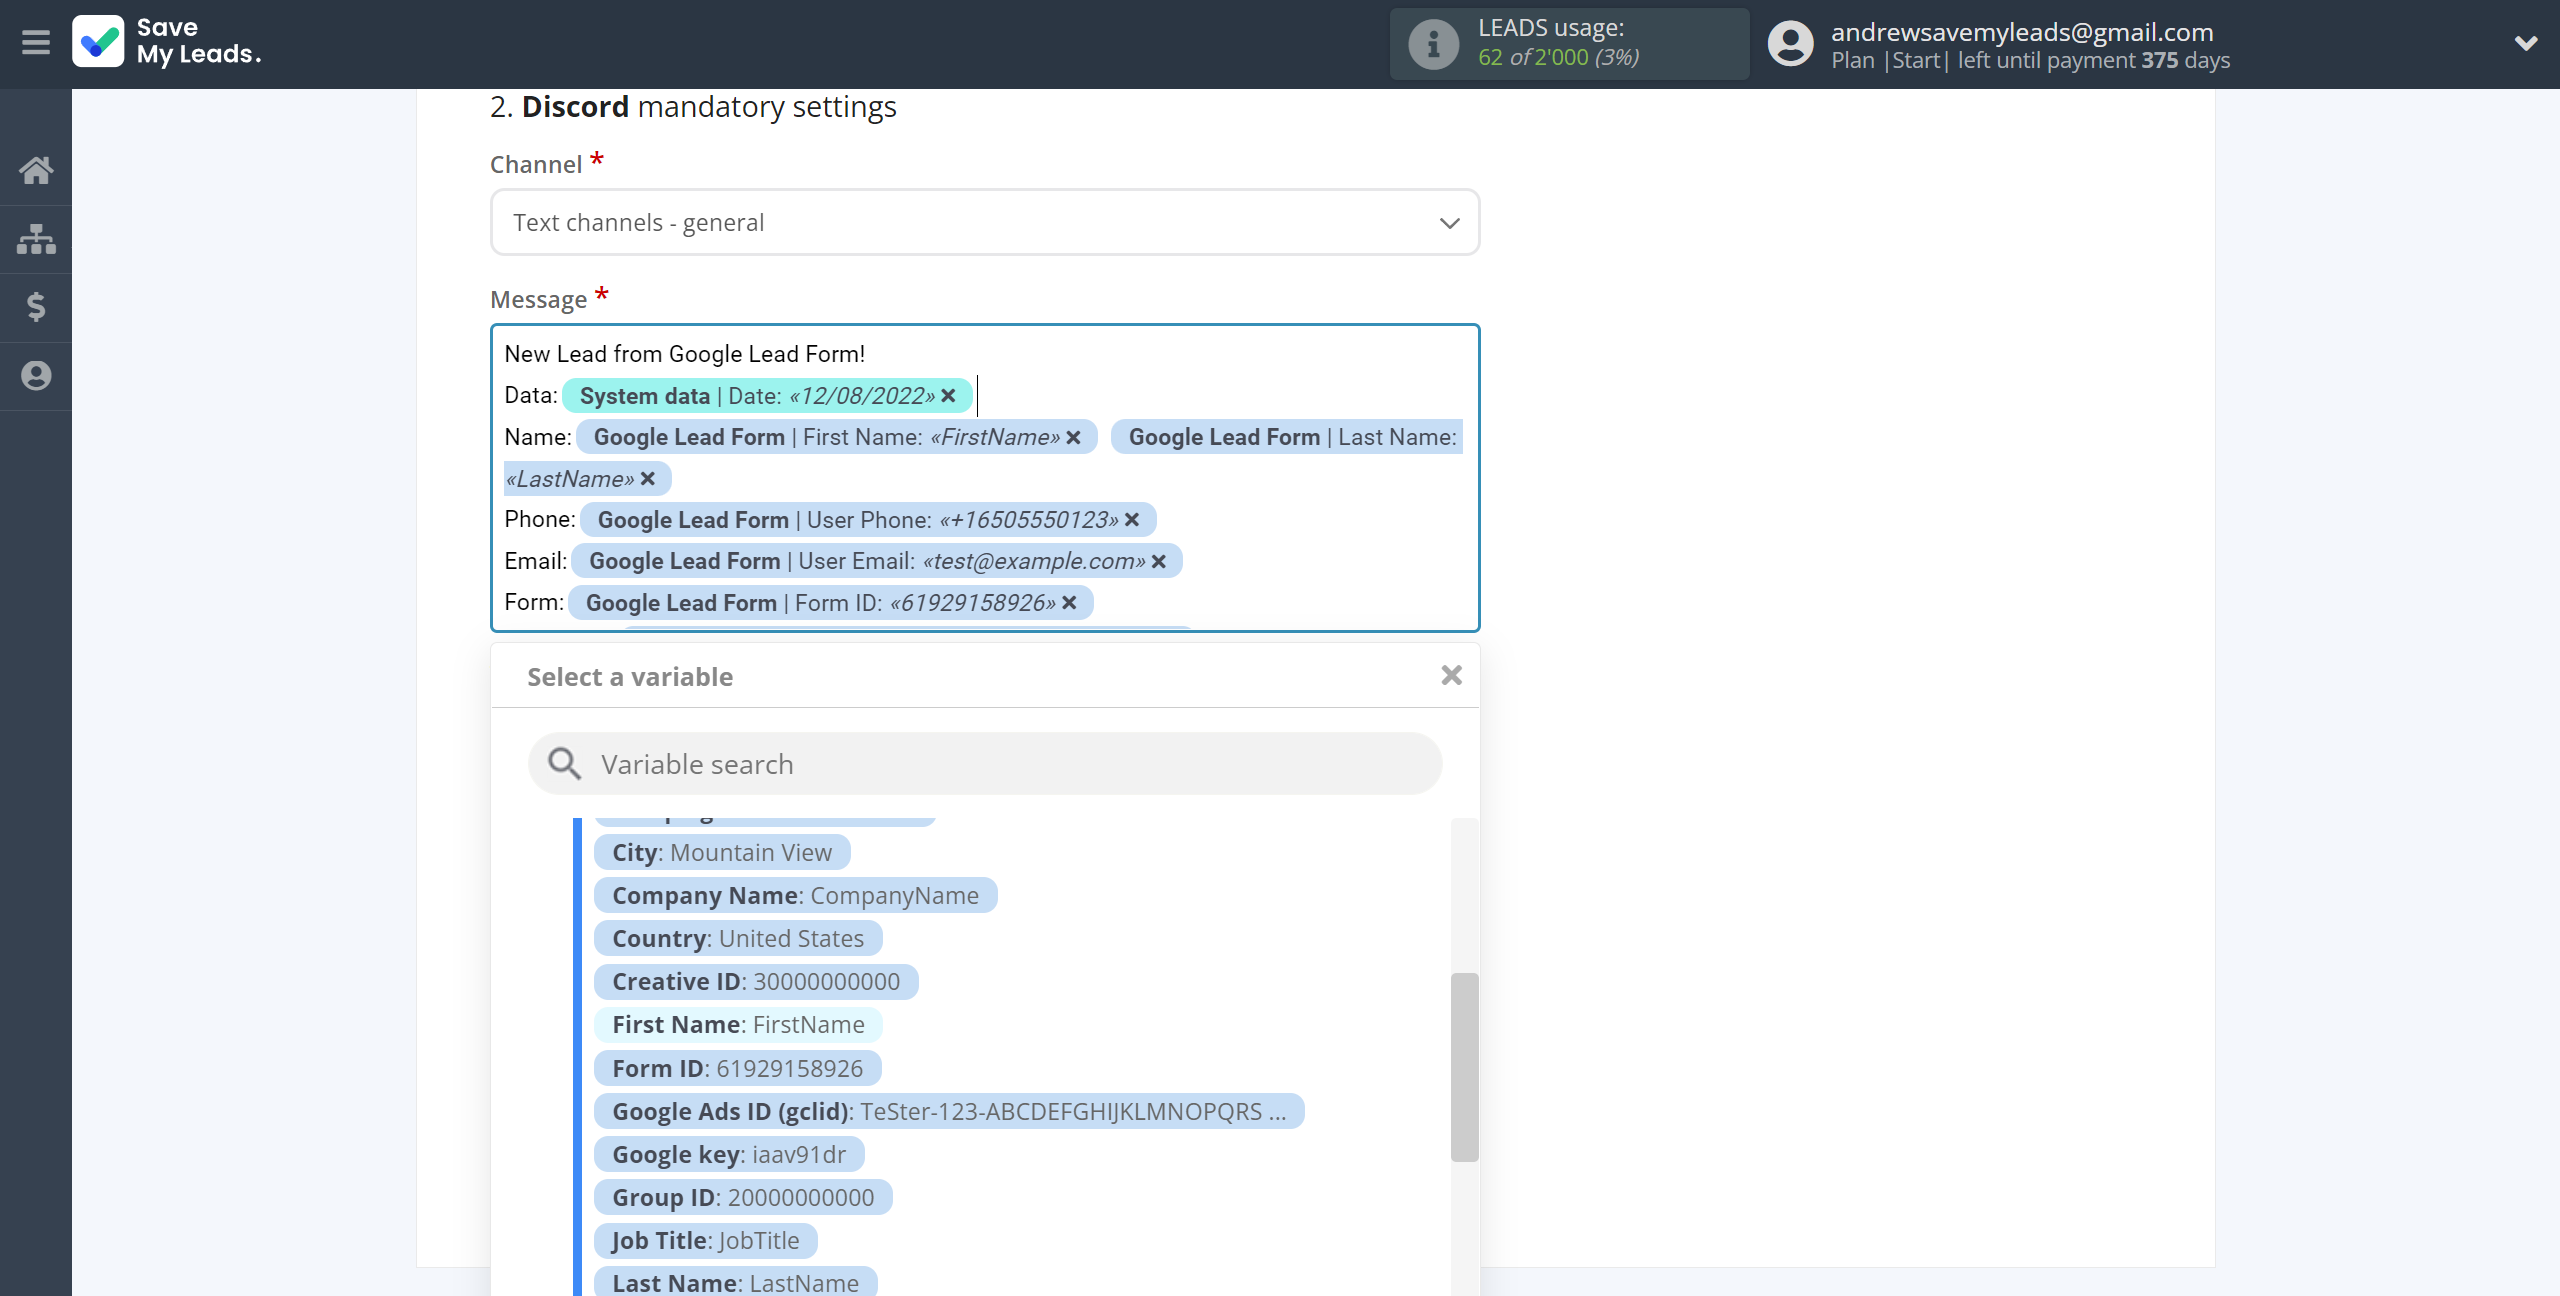The image size is (2560, 1296).
Task: Click the andrewsavemyleads@gmail.com account email
Action: [2022, 32]
